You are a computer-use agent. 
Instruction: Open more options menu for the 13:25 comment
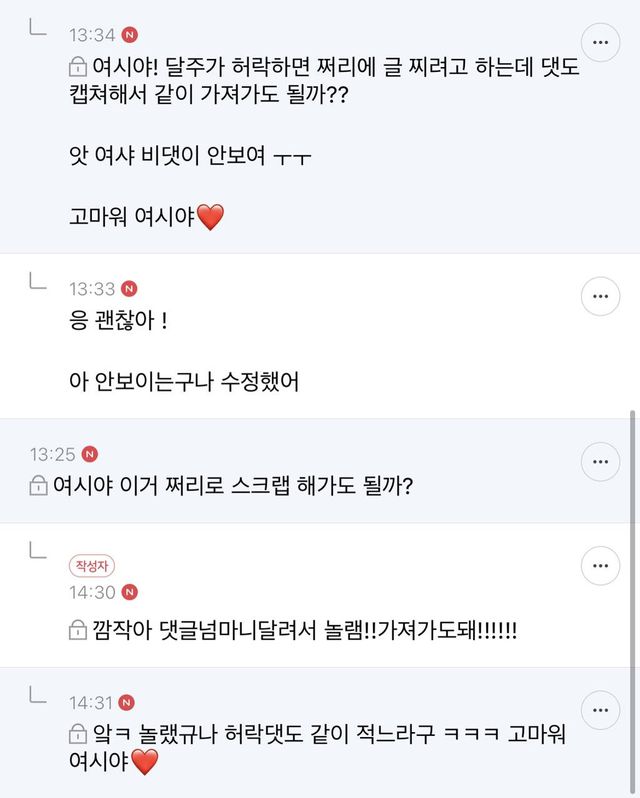click(600, 462)
